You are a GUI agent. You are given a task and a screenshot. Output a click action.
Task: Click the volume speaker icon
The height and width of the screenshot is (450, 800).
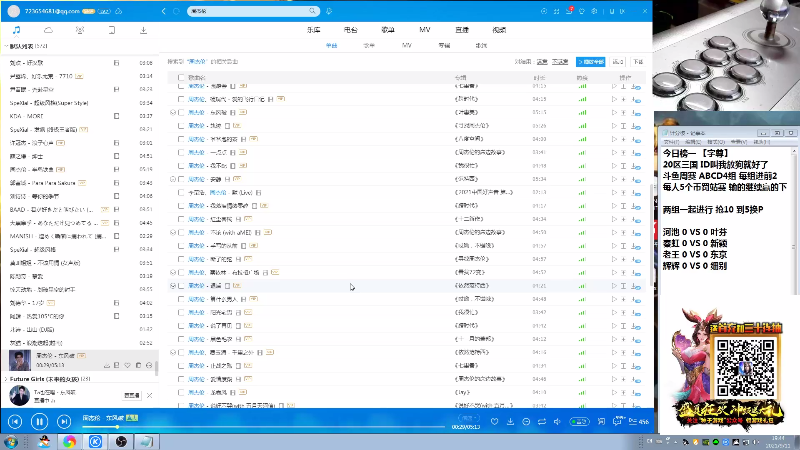click(557, 421)
